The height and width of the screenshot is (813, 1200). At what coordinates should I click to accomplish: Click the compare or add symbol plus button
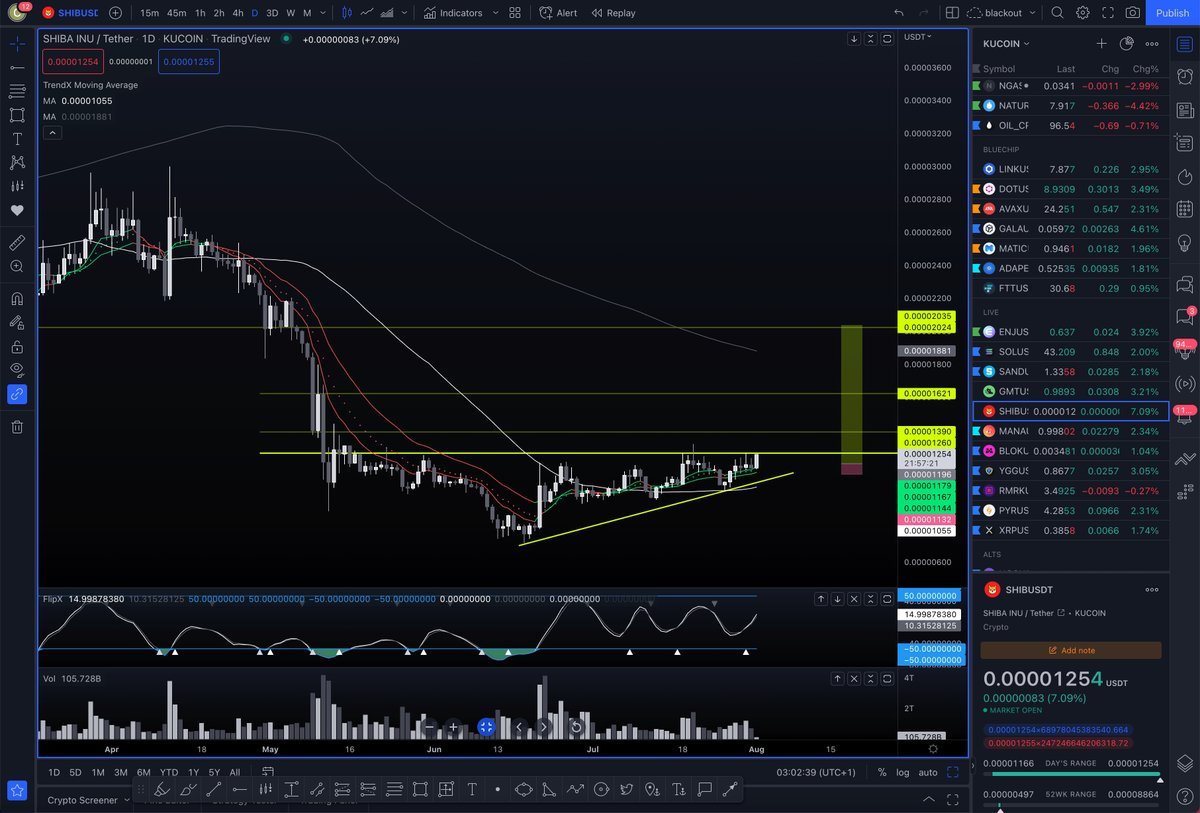tap(115, 13)
